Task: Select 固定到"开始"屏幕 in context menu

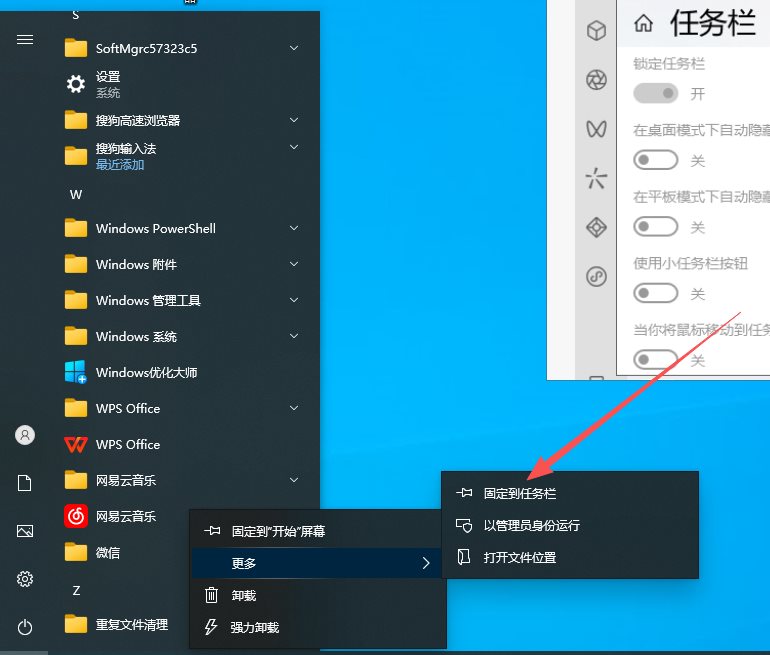Action: coord(318,531)
